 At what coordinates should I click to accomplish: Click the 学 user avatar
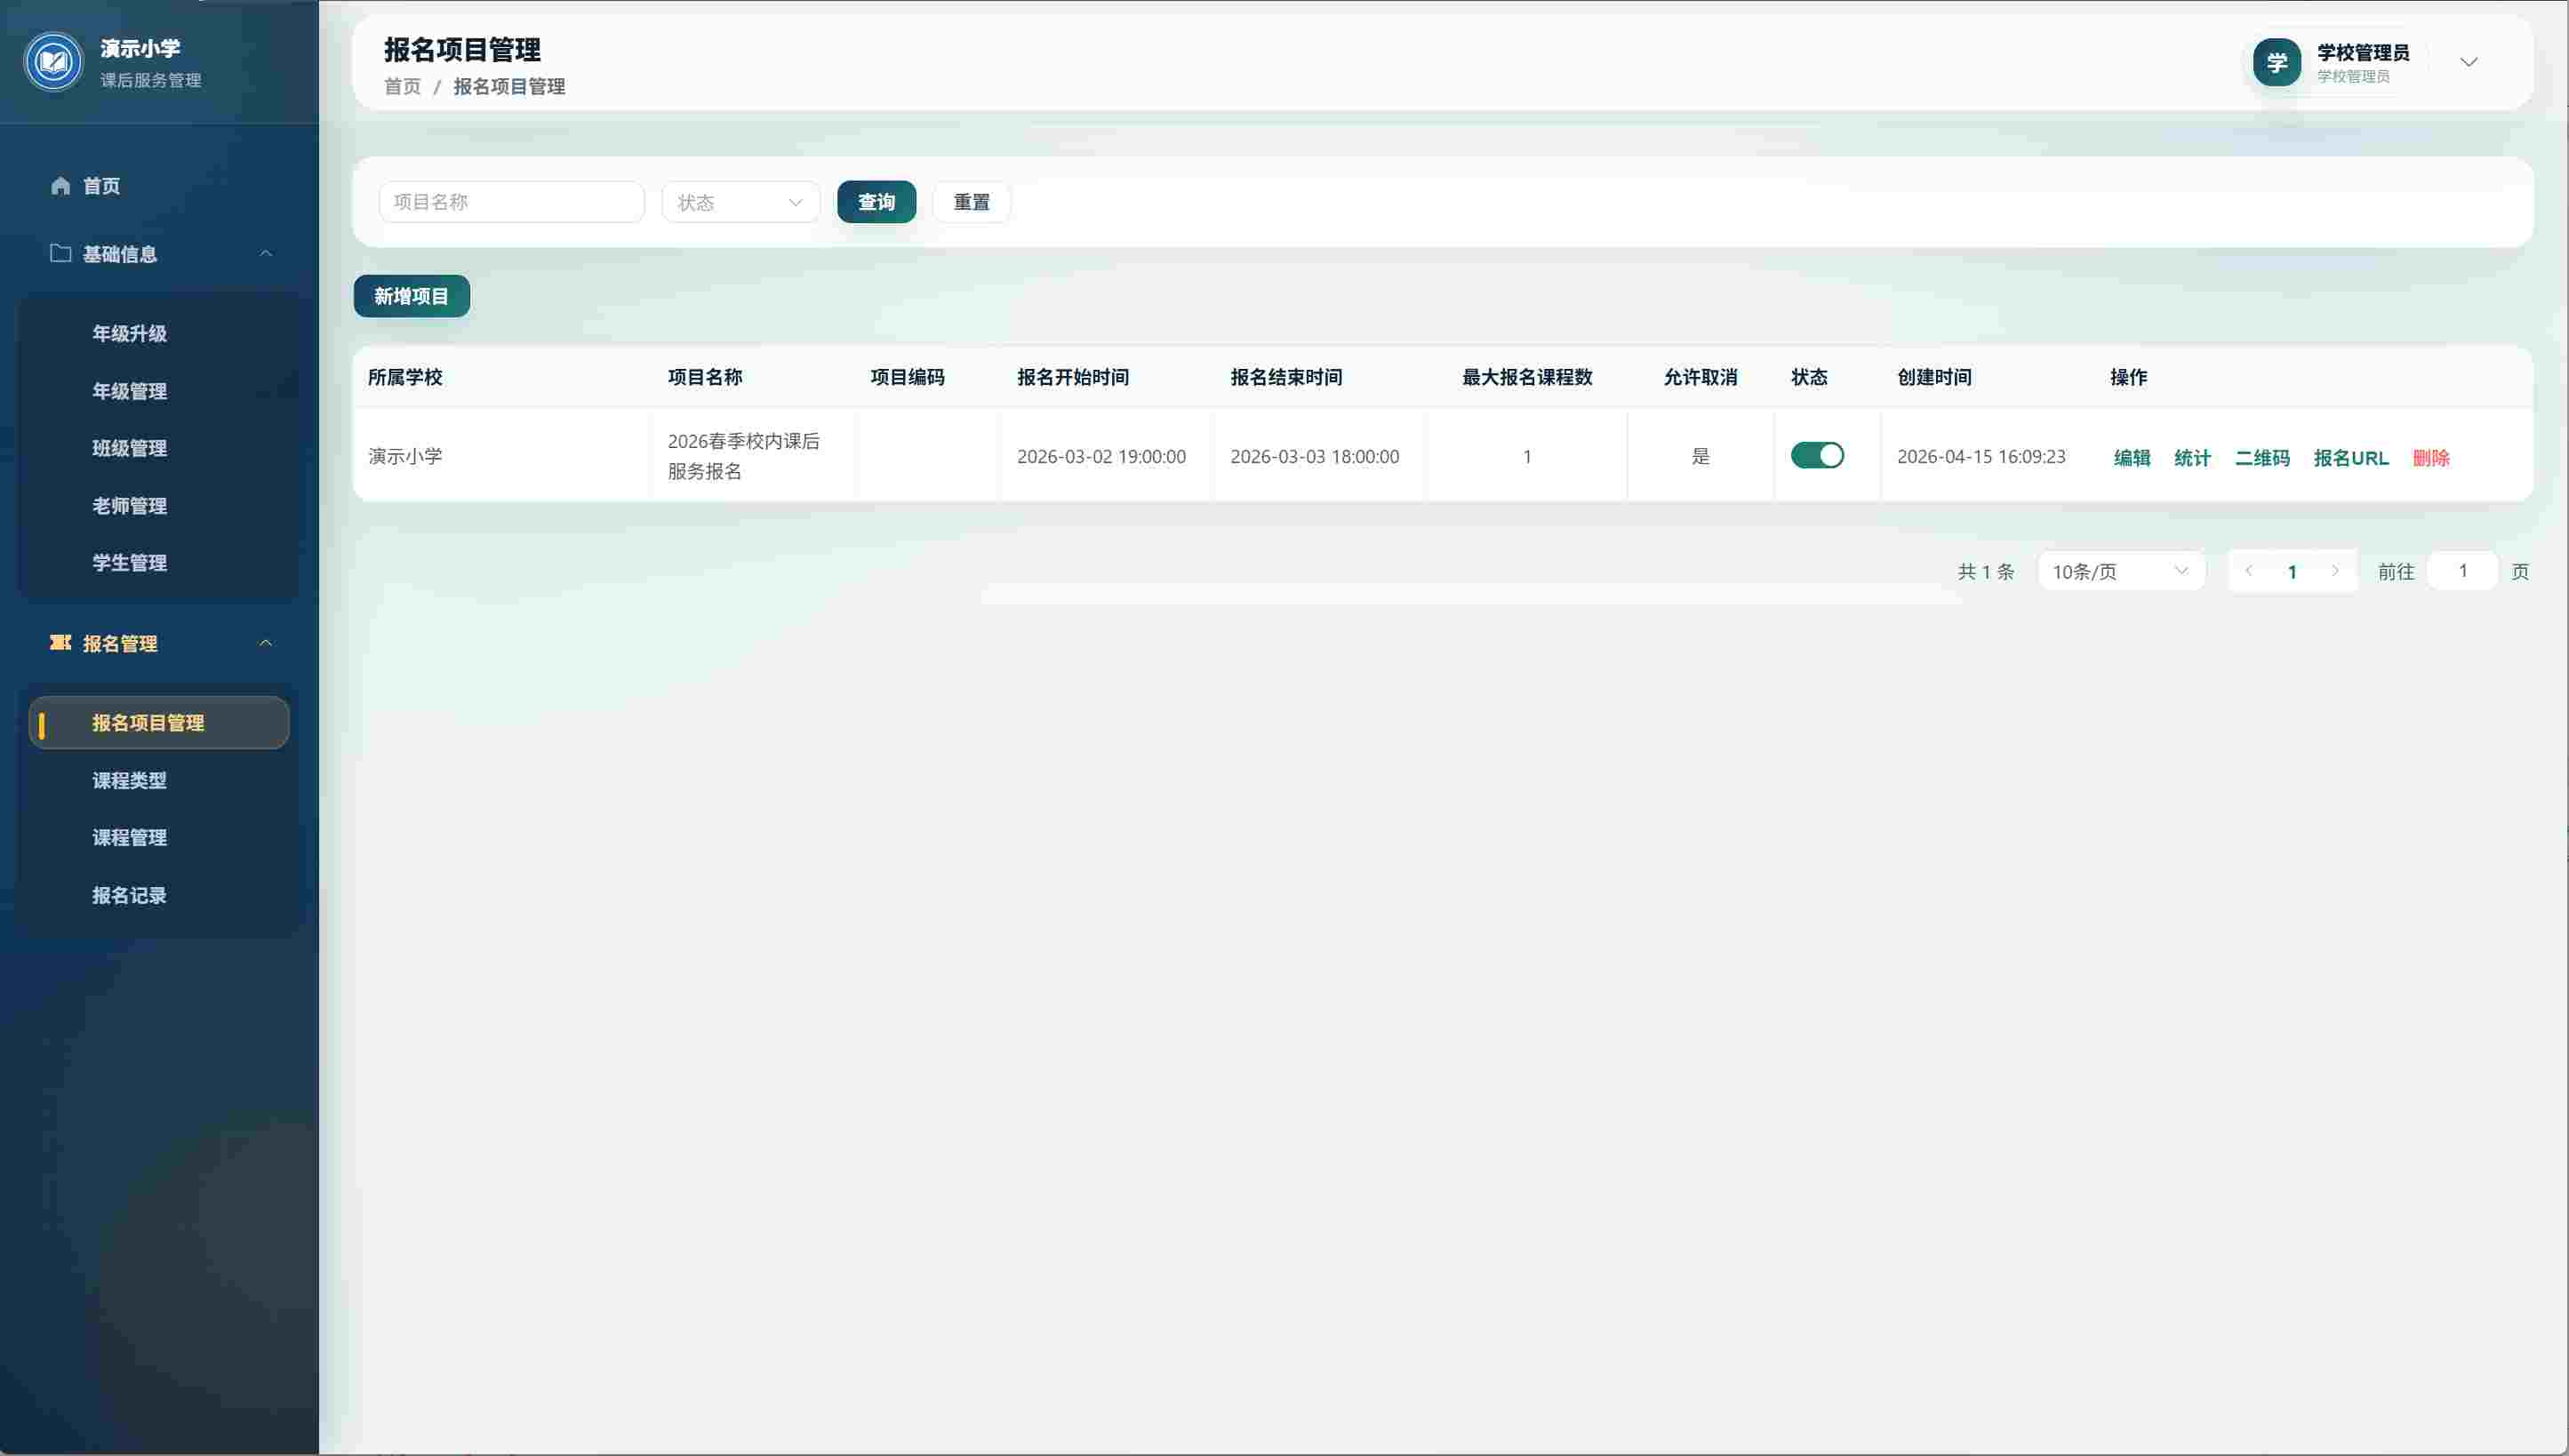click(2277, 62)
